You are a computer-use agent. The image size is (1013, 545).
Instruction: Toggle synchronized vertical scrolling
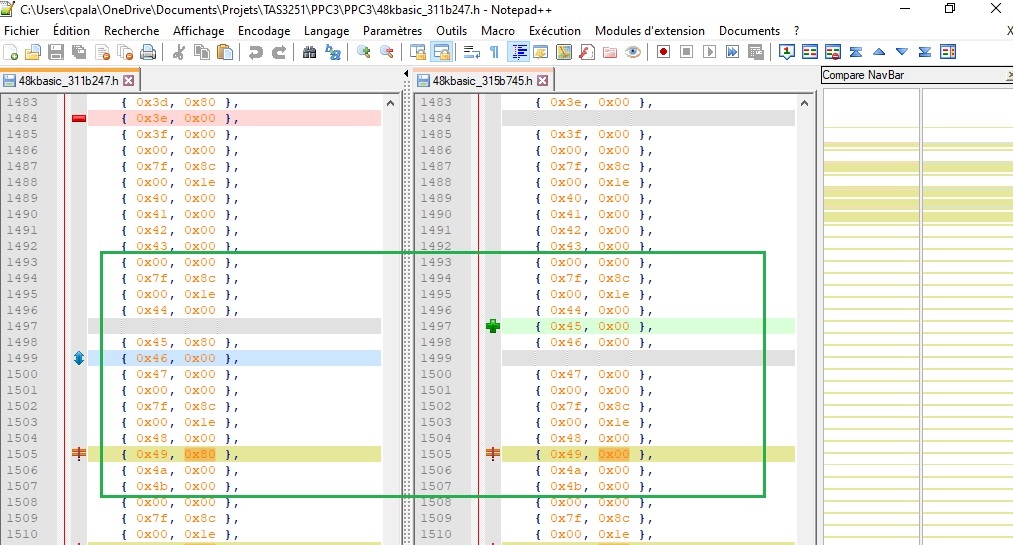click(x=418, y=52)
